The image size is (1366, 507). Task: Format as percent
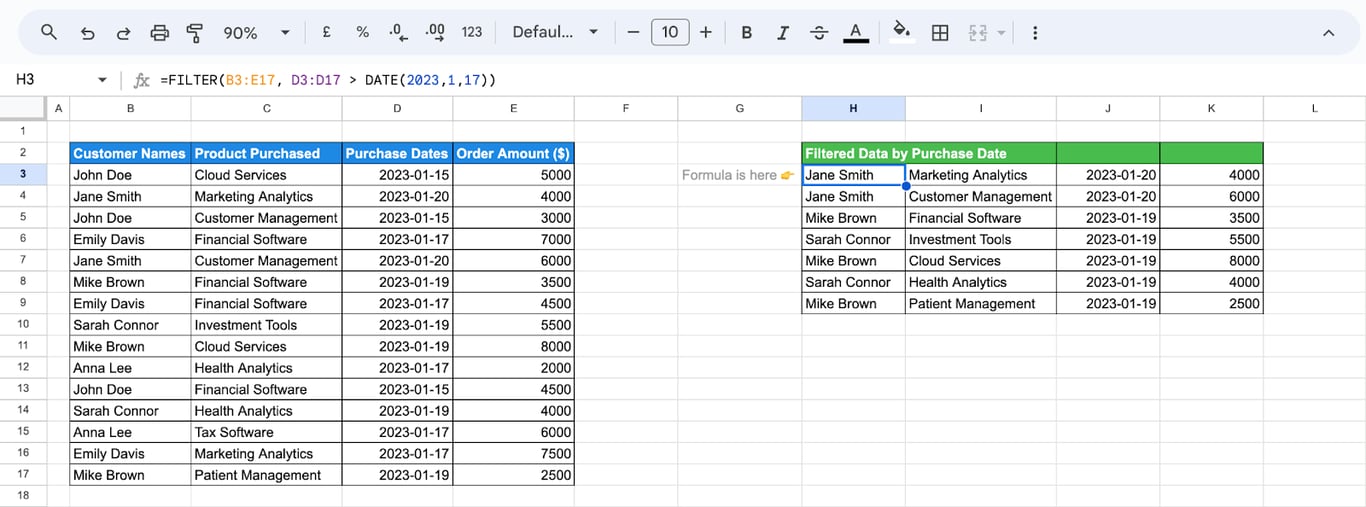point(362,32)
